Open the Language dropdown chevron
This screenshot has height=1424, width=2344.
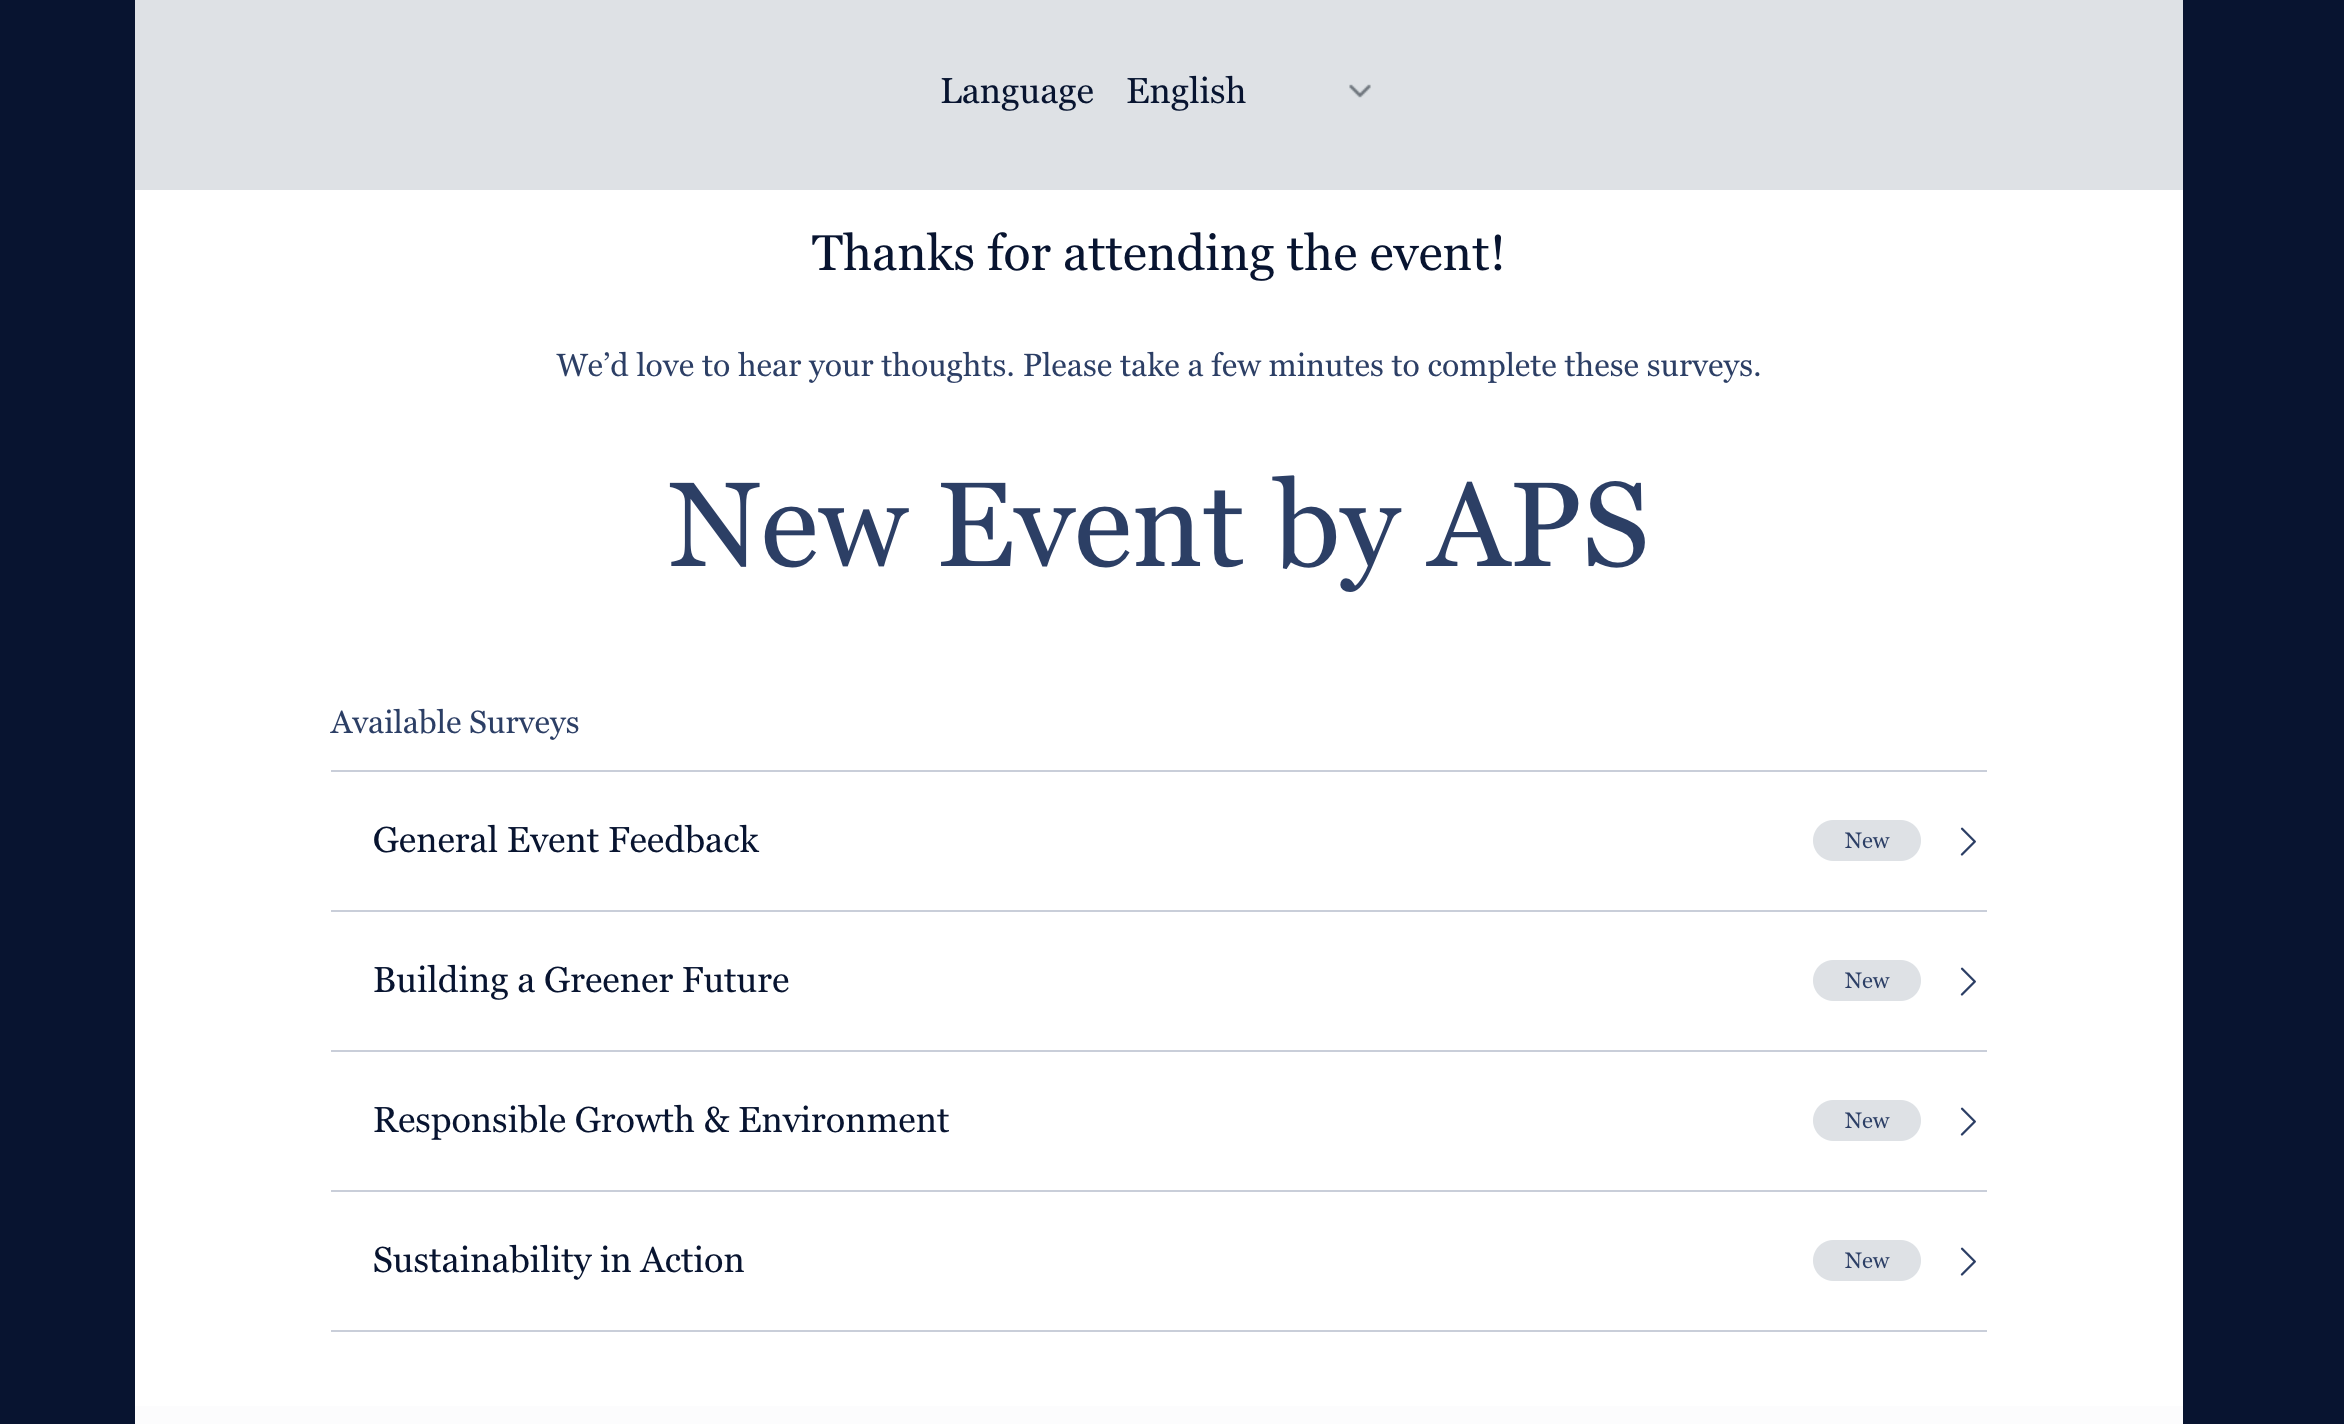pyautogui.click(x=1359, y=91)
